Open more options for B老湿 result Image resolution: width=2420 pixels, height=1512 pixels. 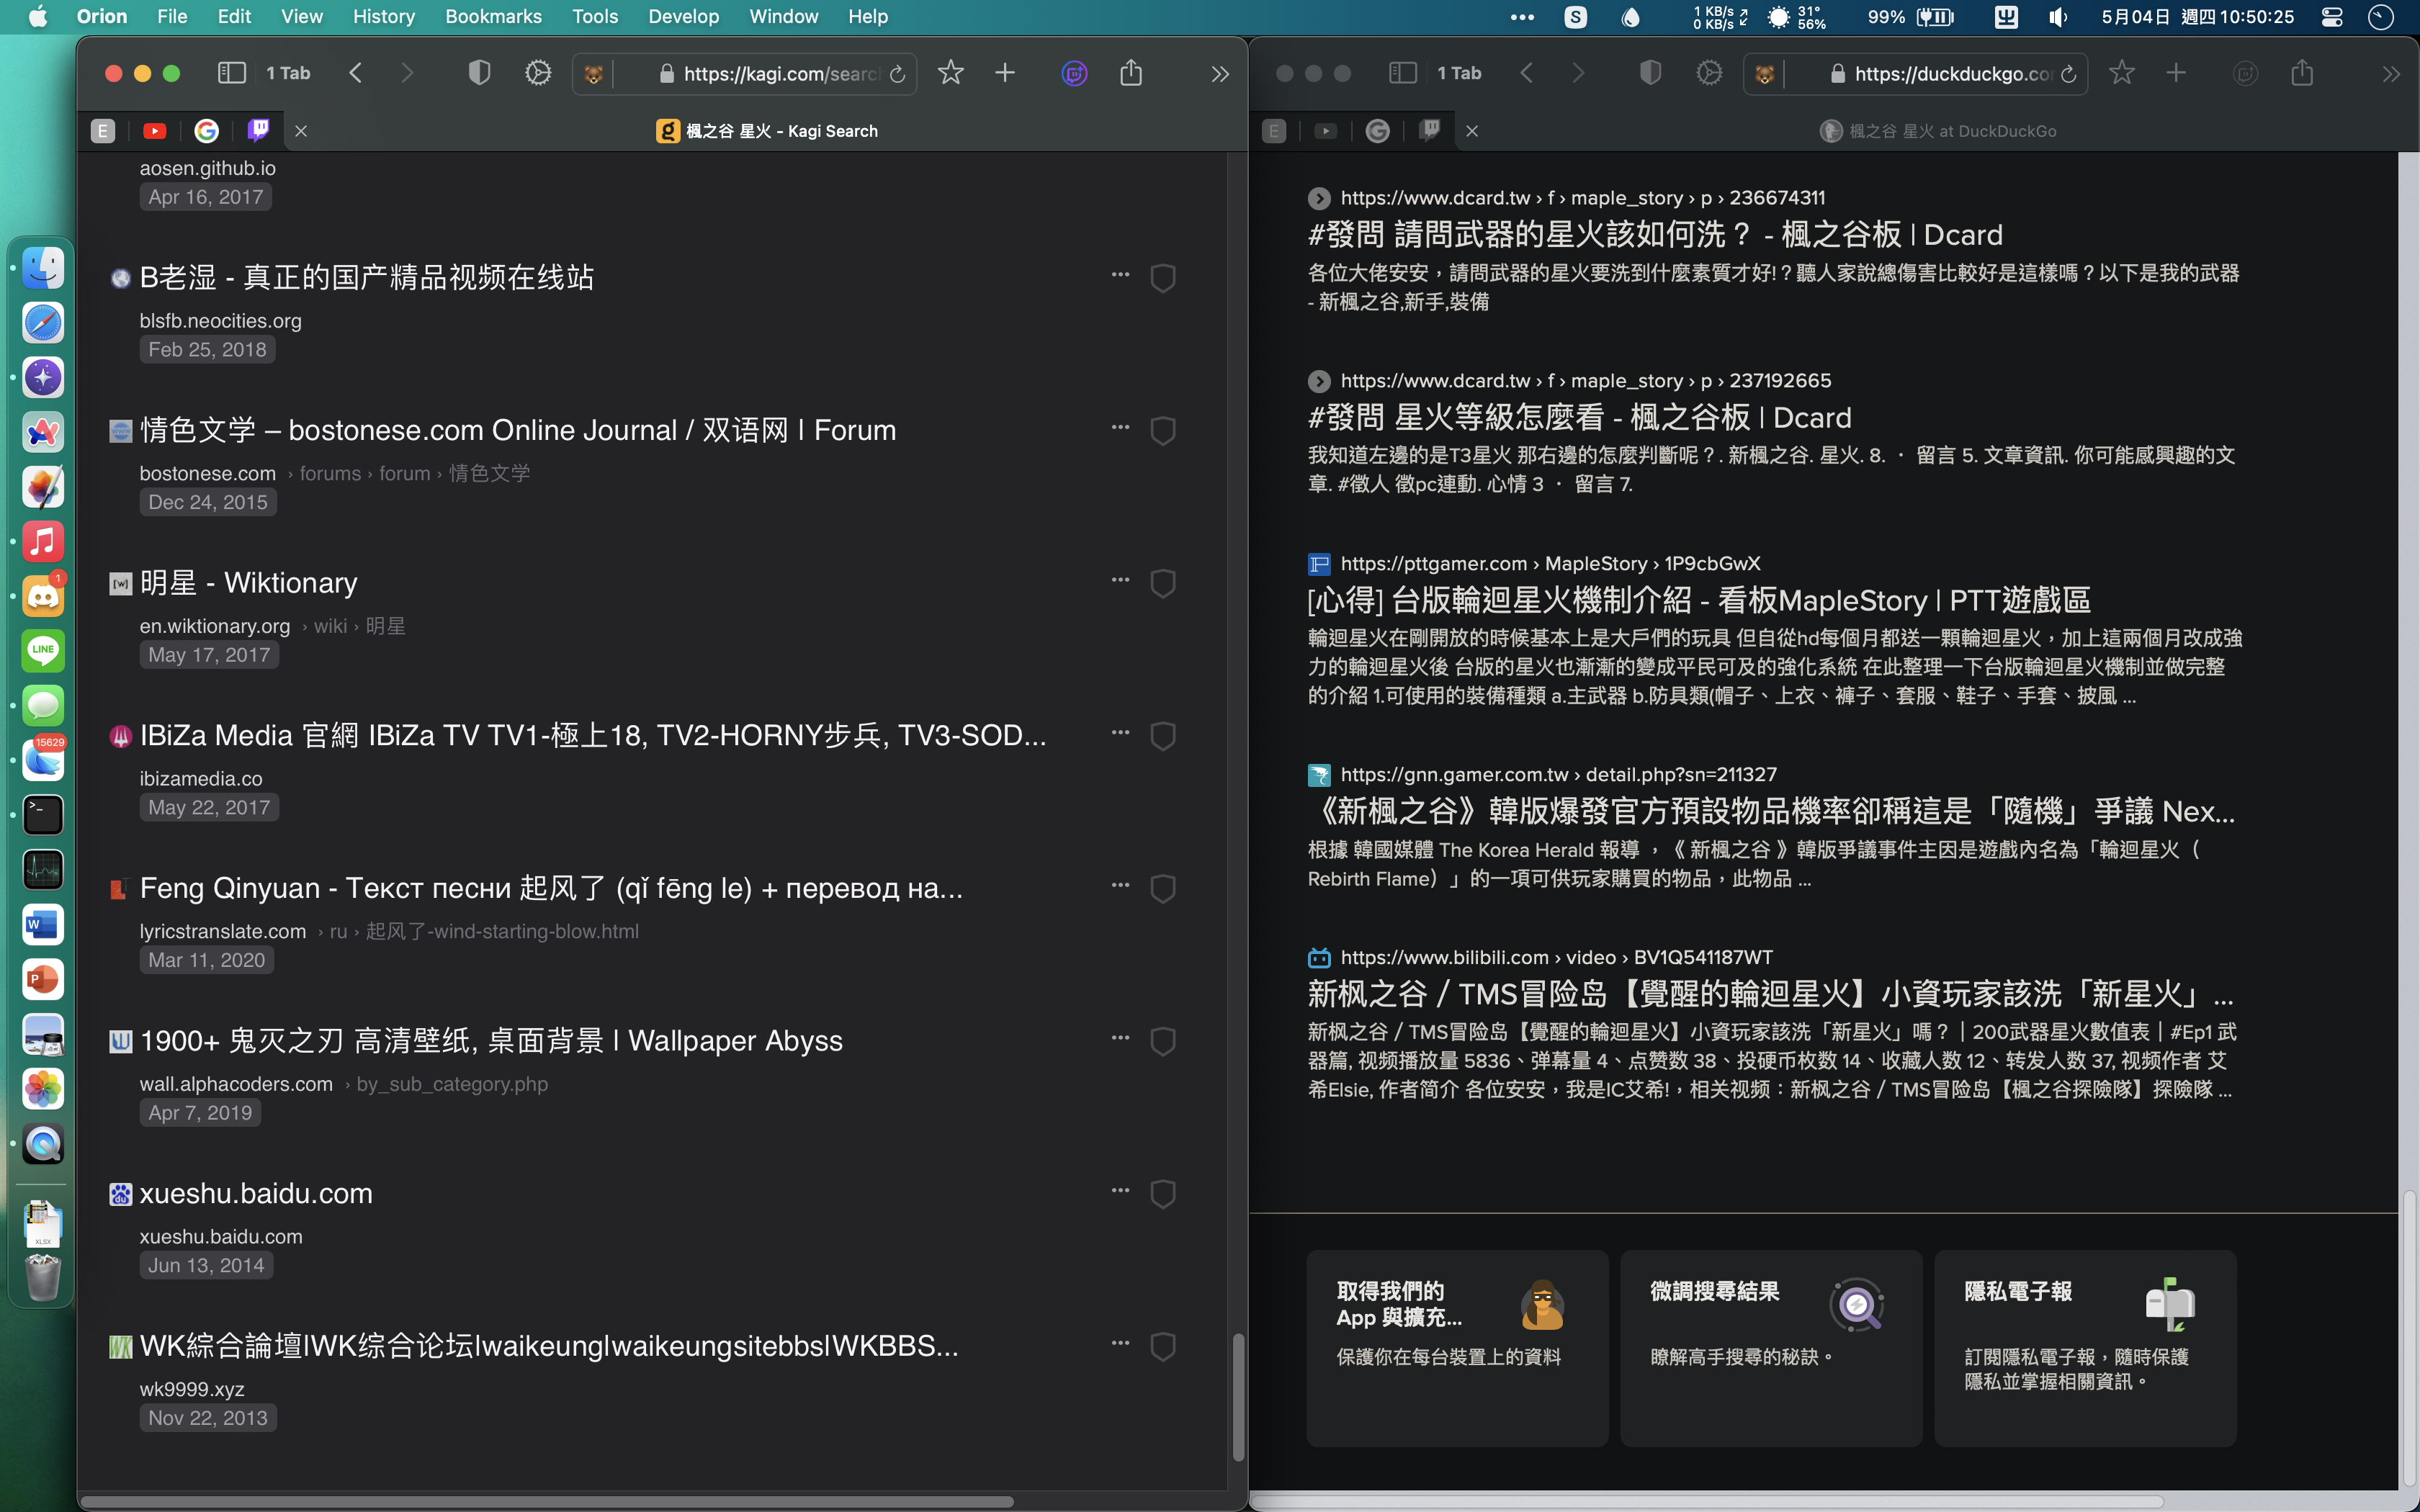click(1120, 275)
